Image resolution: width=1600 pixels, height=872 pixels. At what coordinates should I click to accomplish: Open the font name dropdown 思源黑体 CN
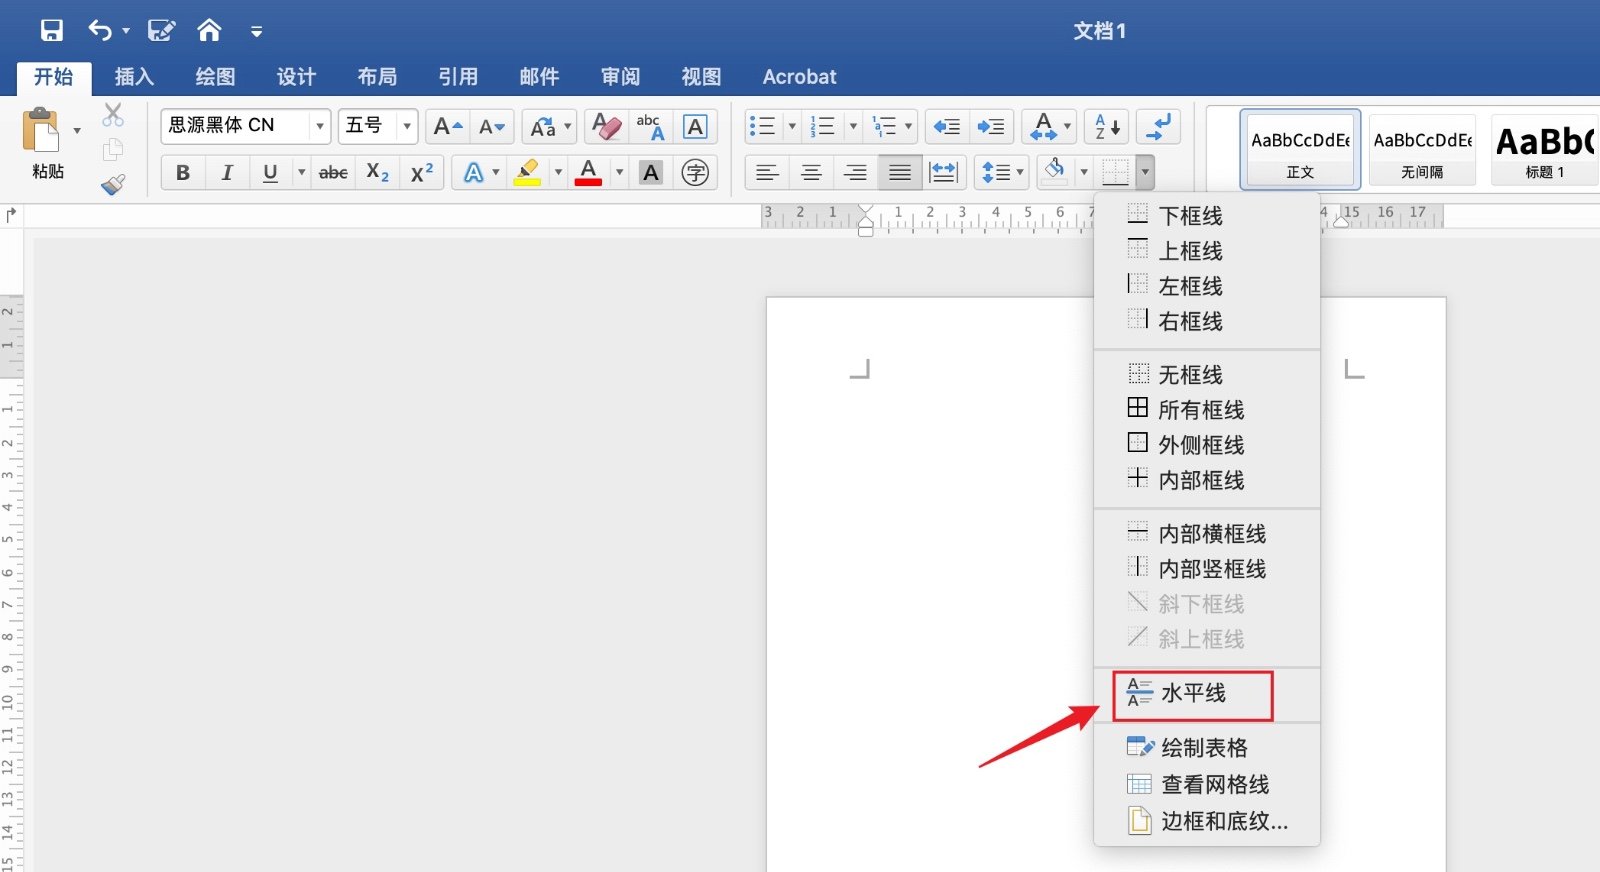pyautogui.click(x=320, y=126)
